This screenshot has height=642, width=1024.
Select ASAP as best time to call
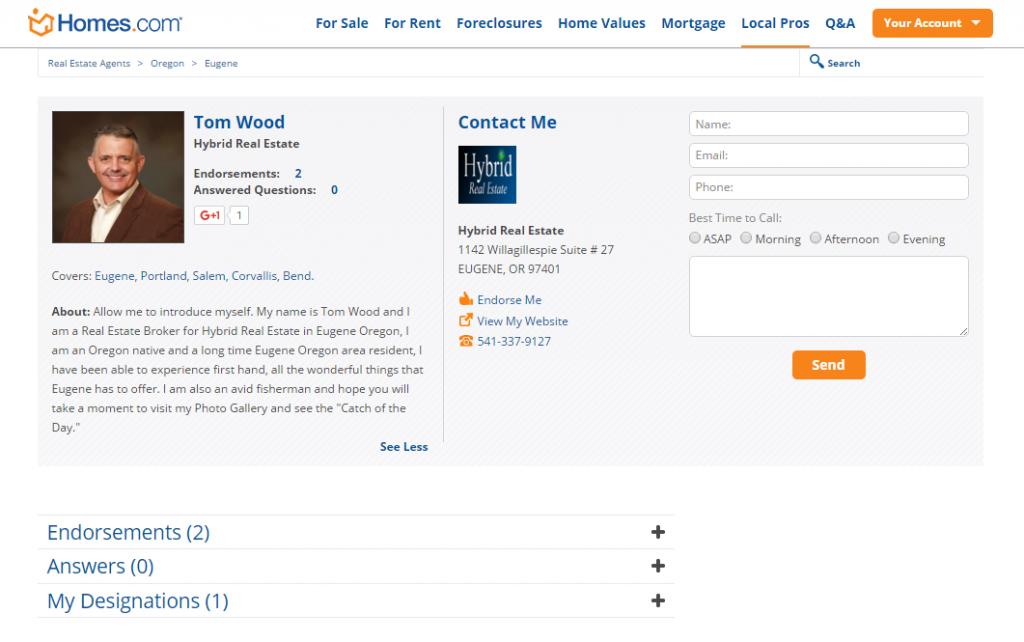click(x=695, y=238)
